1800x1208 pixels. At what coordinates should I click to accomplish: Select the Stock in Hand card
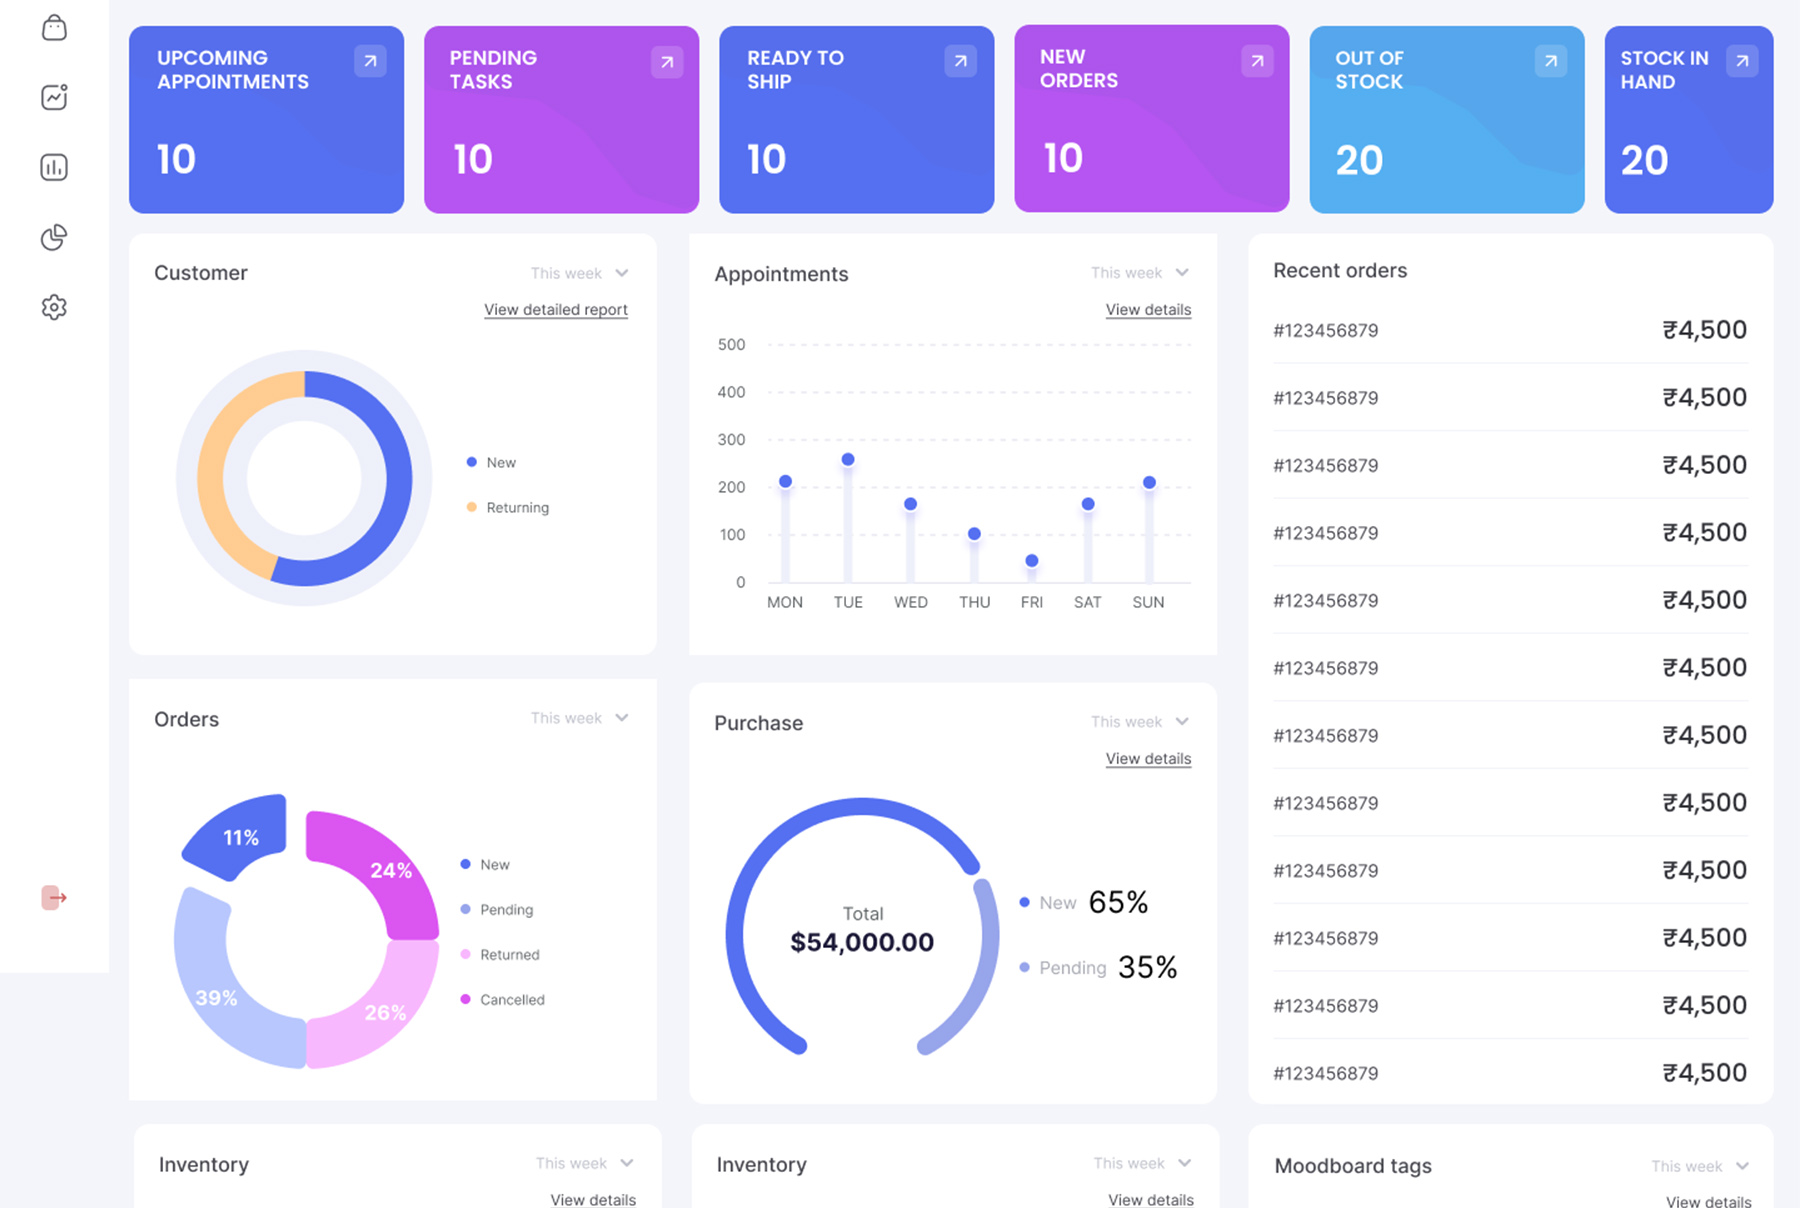tap(1688, 119)
